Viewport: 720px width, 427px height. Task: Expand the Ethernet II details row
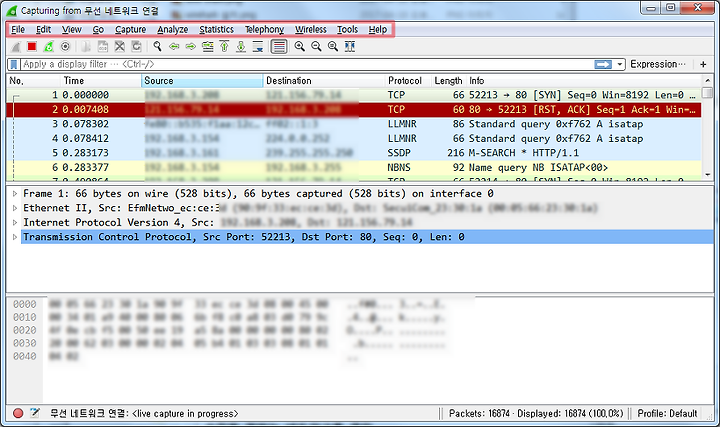point(15,208)
